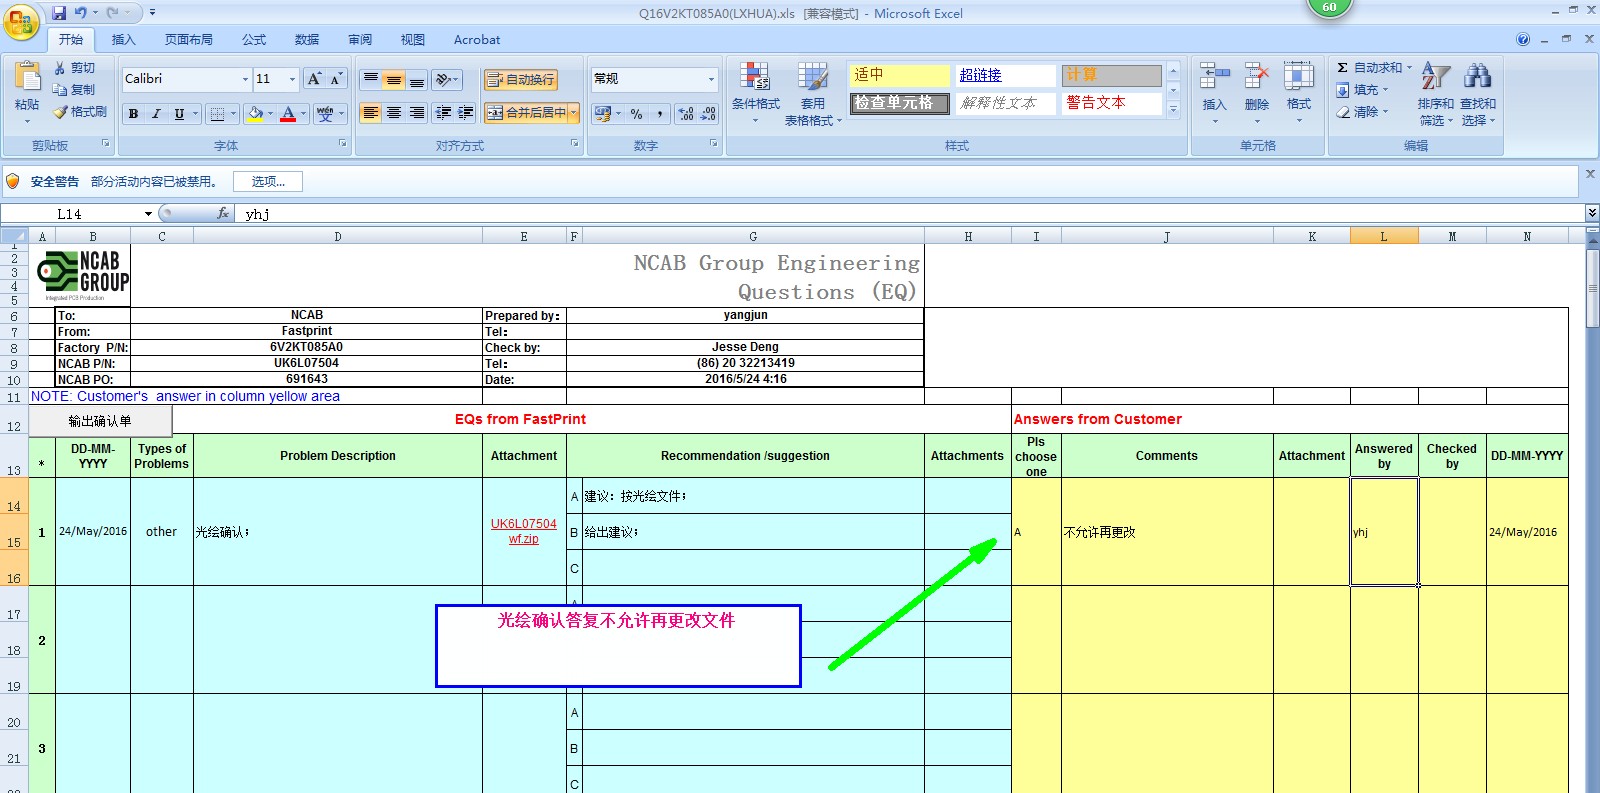Switch to the 插入 ribbon tab
The image size is (1600, 793).
123,40
